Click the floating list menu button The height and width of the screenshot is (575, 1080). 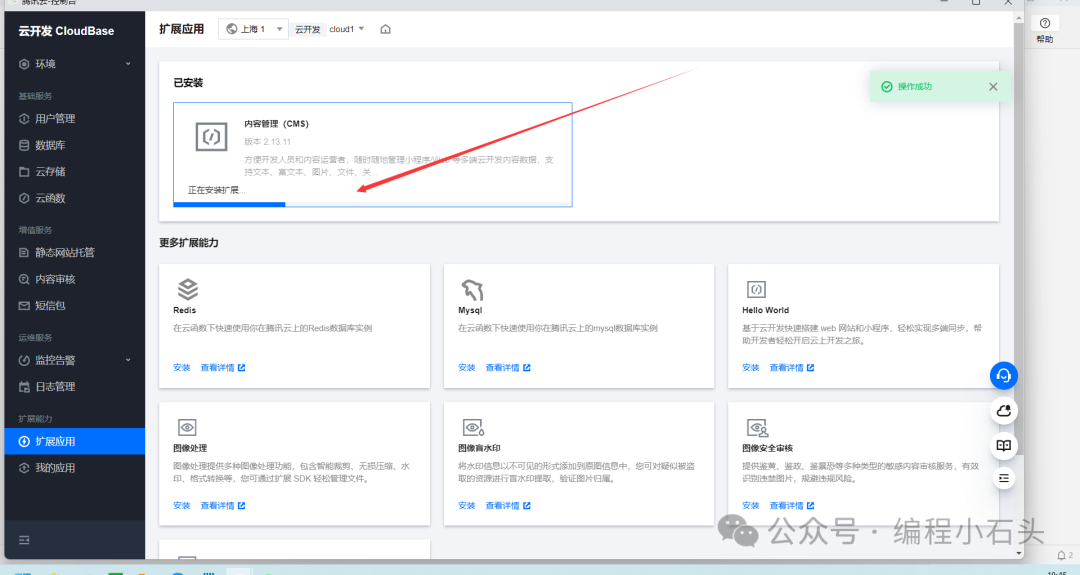(1004, 478)
